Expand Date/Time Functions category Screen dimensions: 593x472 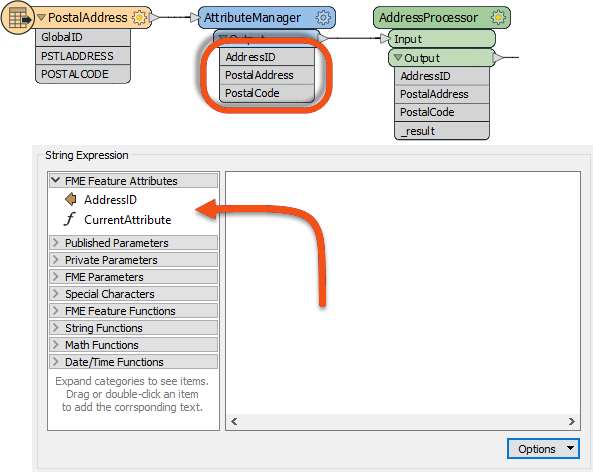pos(56,362)
